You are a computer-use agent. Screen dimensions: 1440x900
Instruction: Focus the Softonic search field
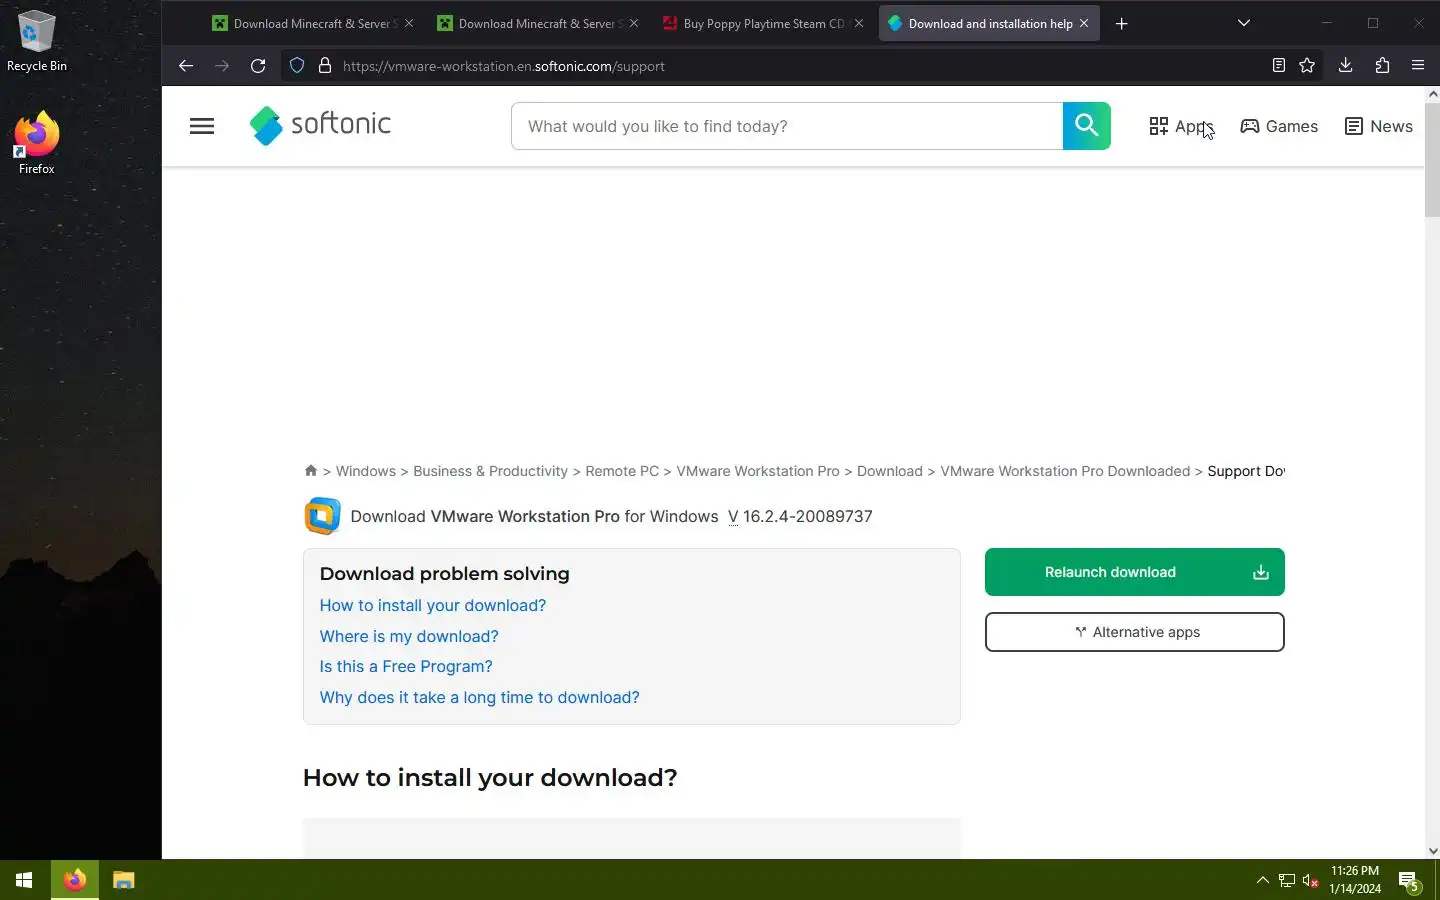787,126
